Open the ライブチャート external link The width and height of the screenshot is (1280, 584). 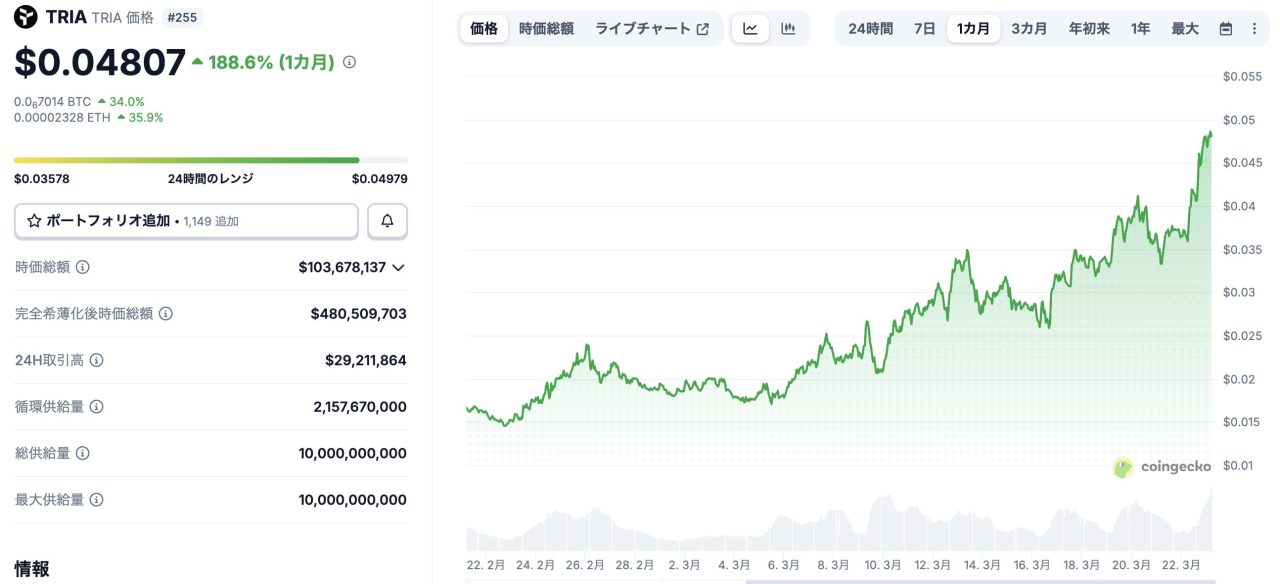click(x=651, y=28)
